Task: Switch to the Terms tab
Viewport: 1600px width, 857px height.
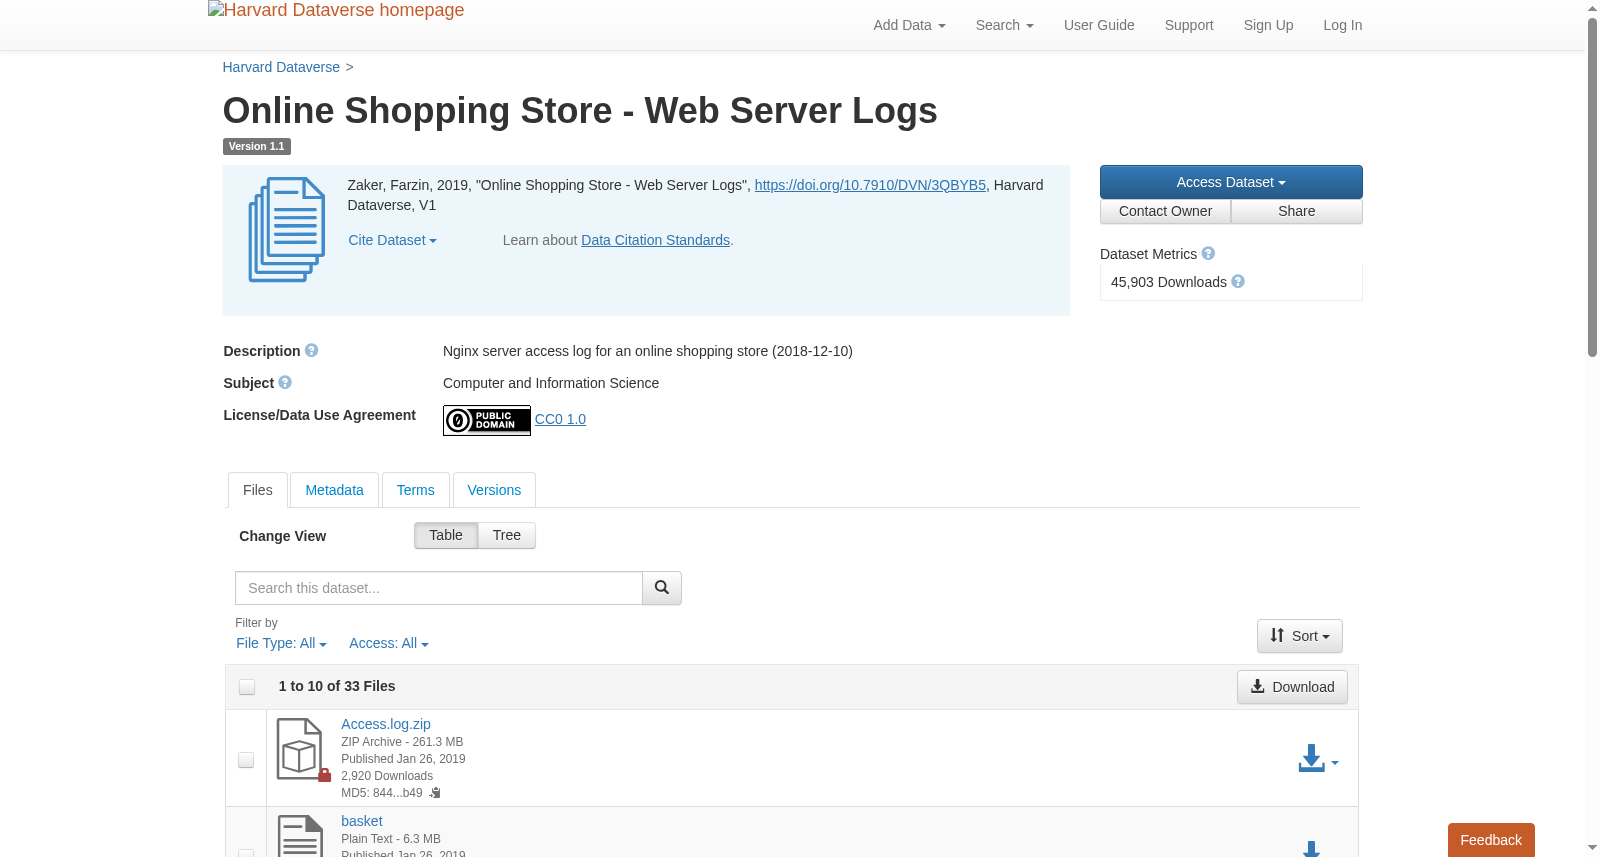Action: point(416,490)
